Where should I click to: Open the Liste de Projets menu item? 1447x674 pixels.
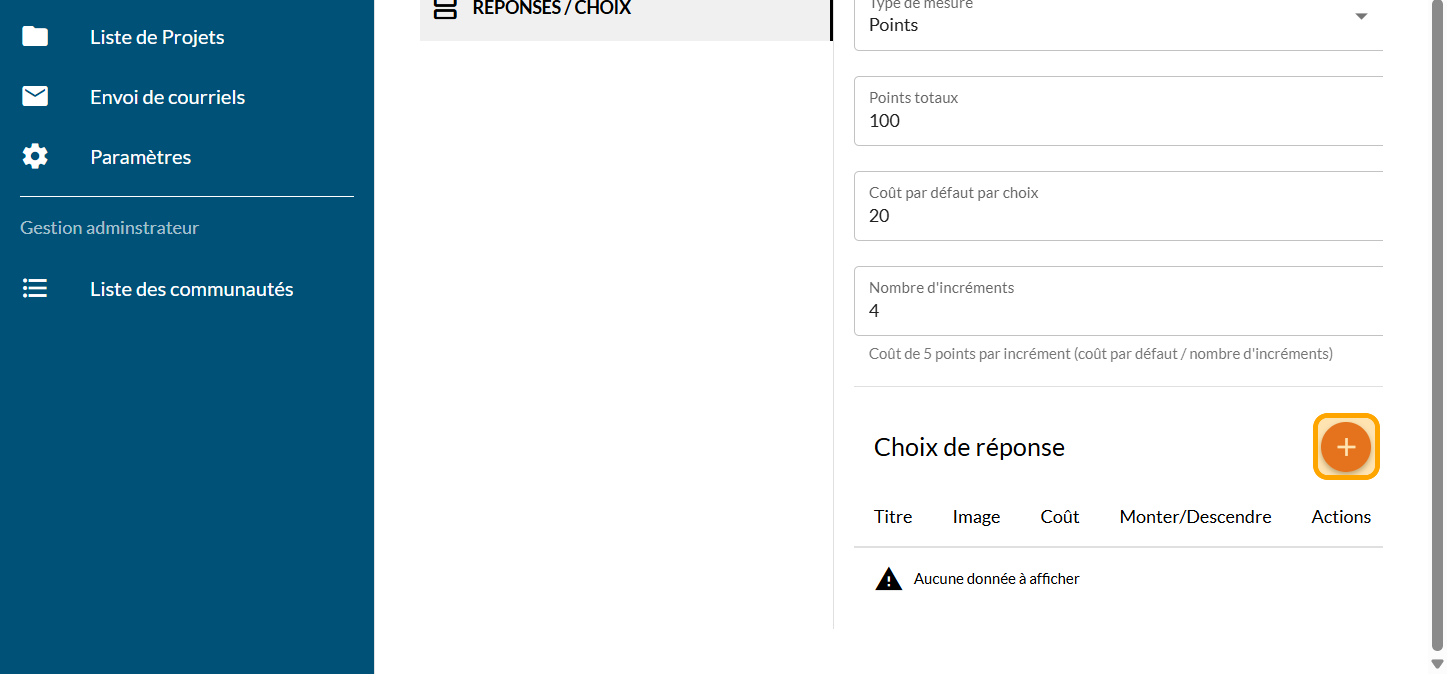coord(157,37)
